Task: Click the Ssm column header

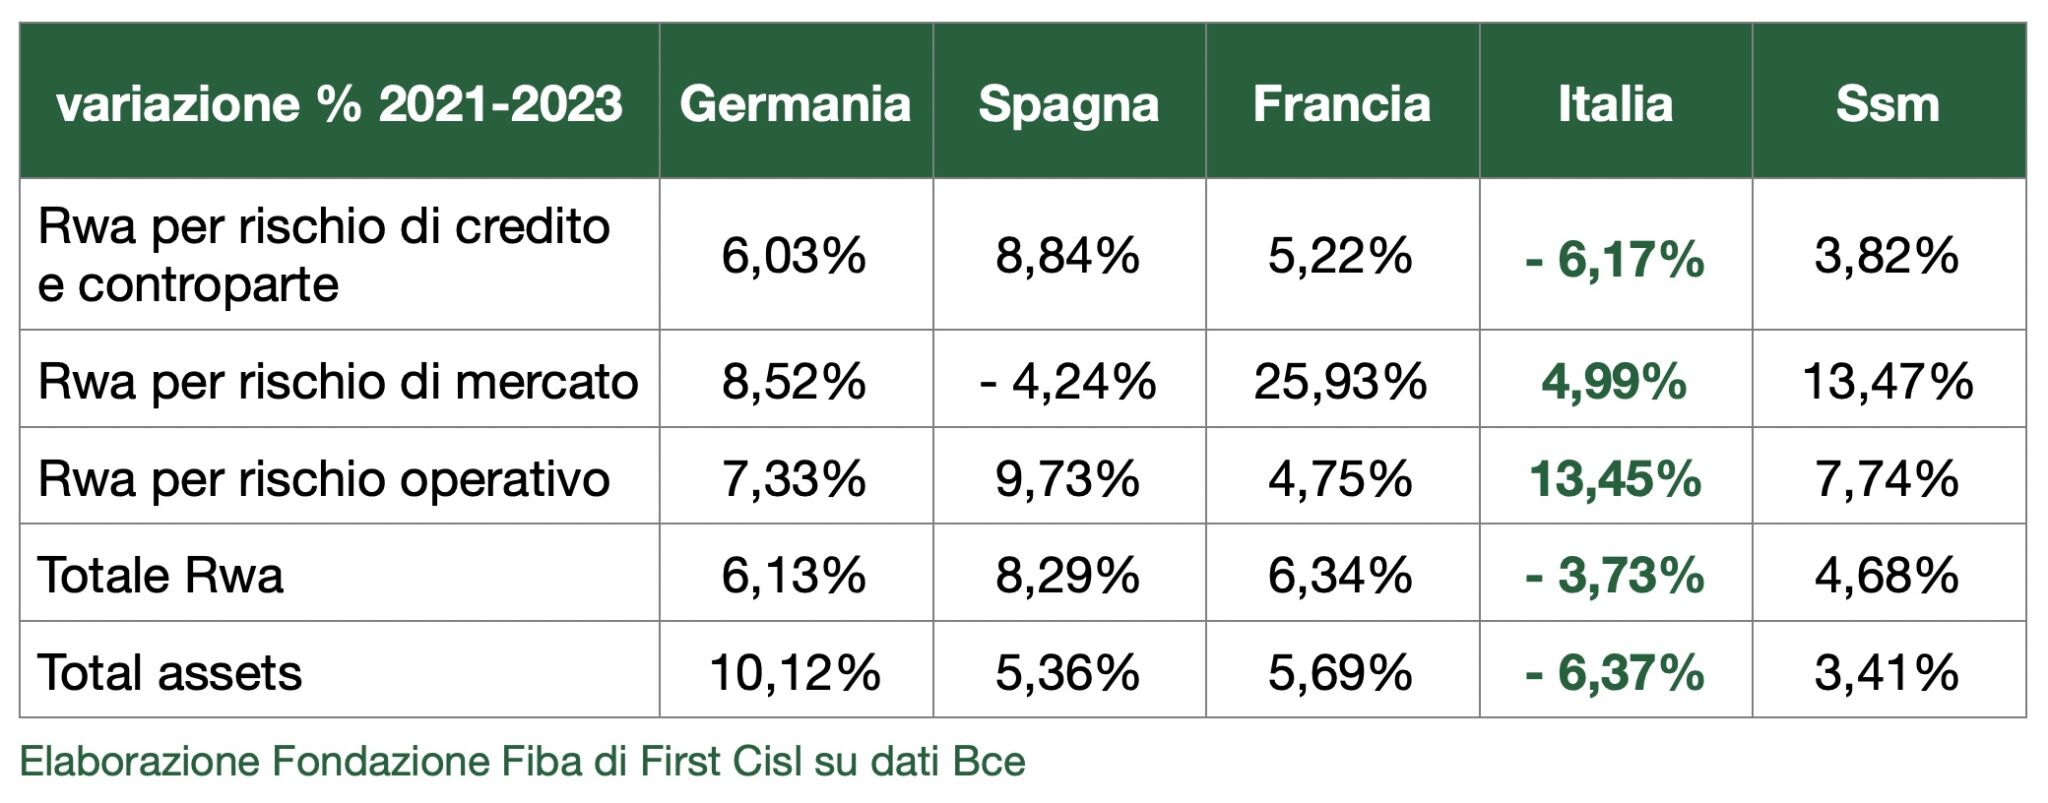Action: [1888, 104]
